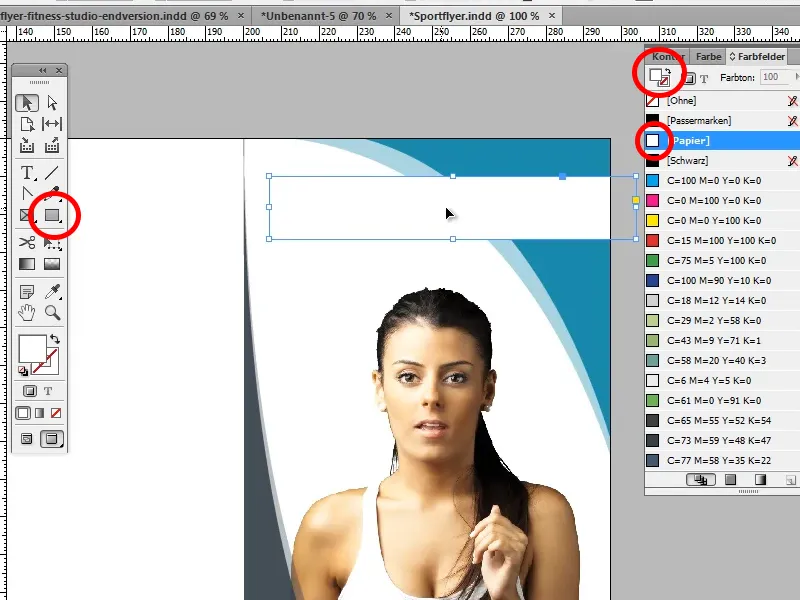Activate the fill box in Farbfelder panel
Image resolution: width=800 pixels, height=600 pixels.
pyautogui.click(x=655, y=76)
